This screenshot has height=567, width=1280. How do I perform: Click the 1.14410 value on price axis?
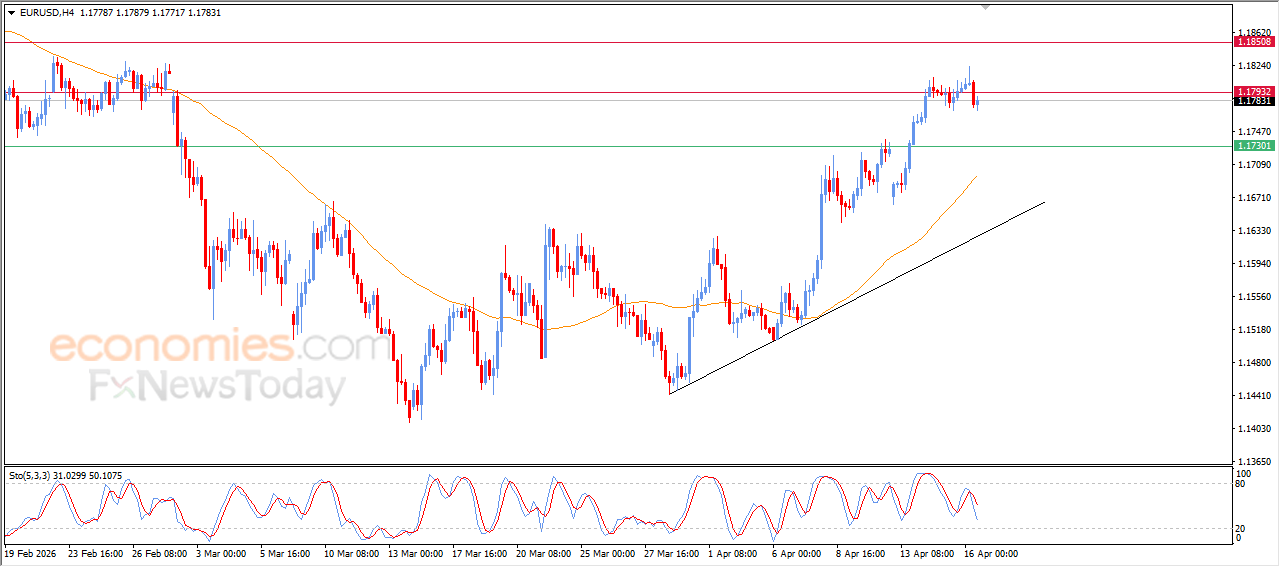point(1254,396)
